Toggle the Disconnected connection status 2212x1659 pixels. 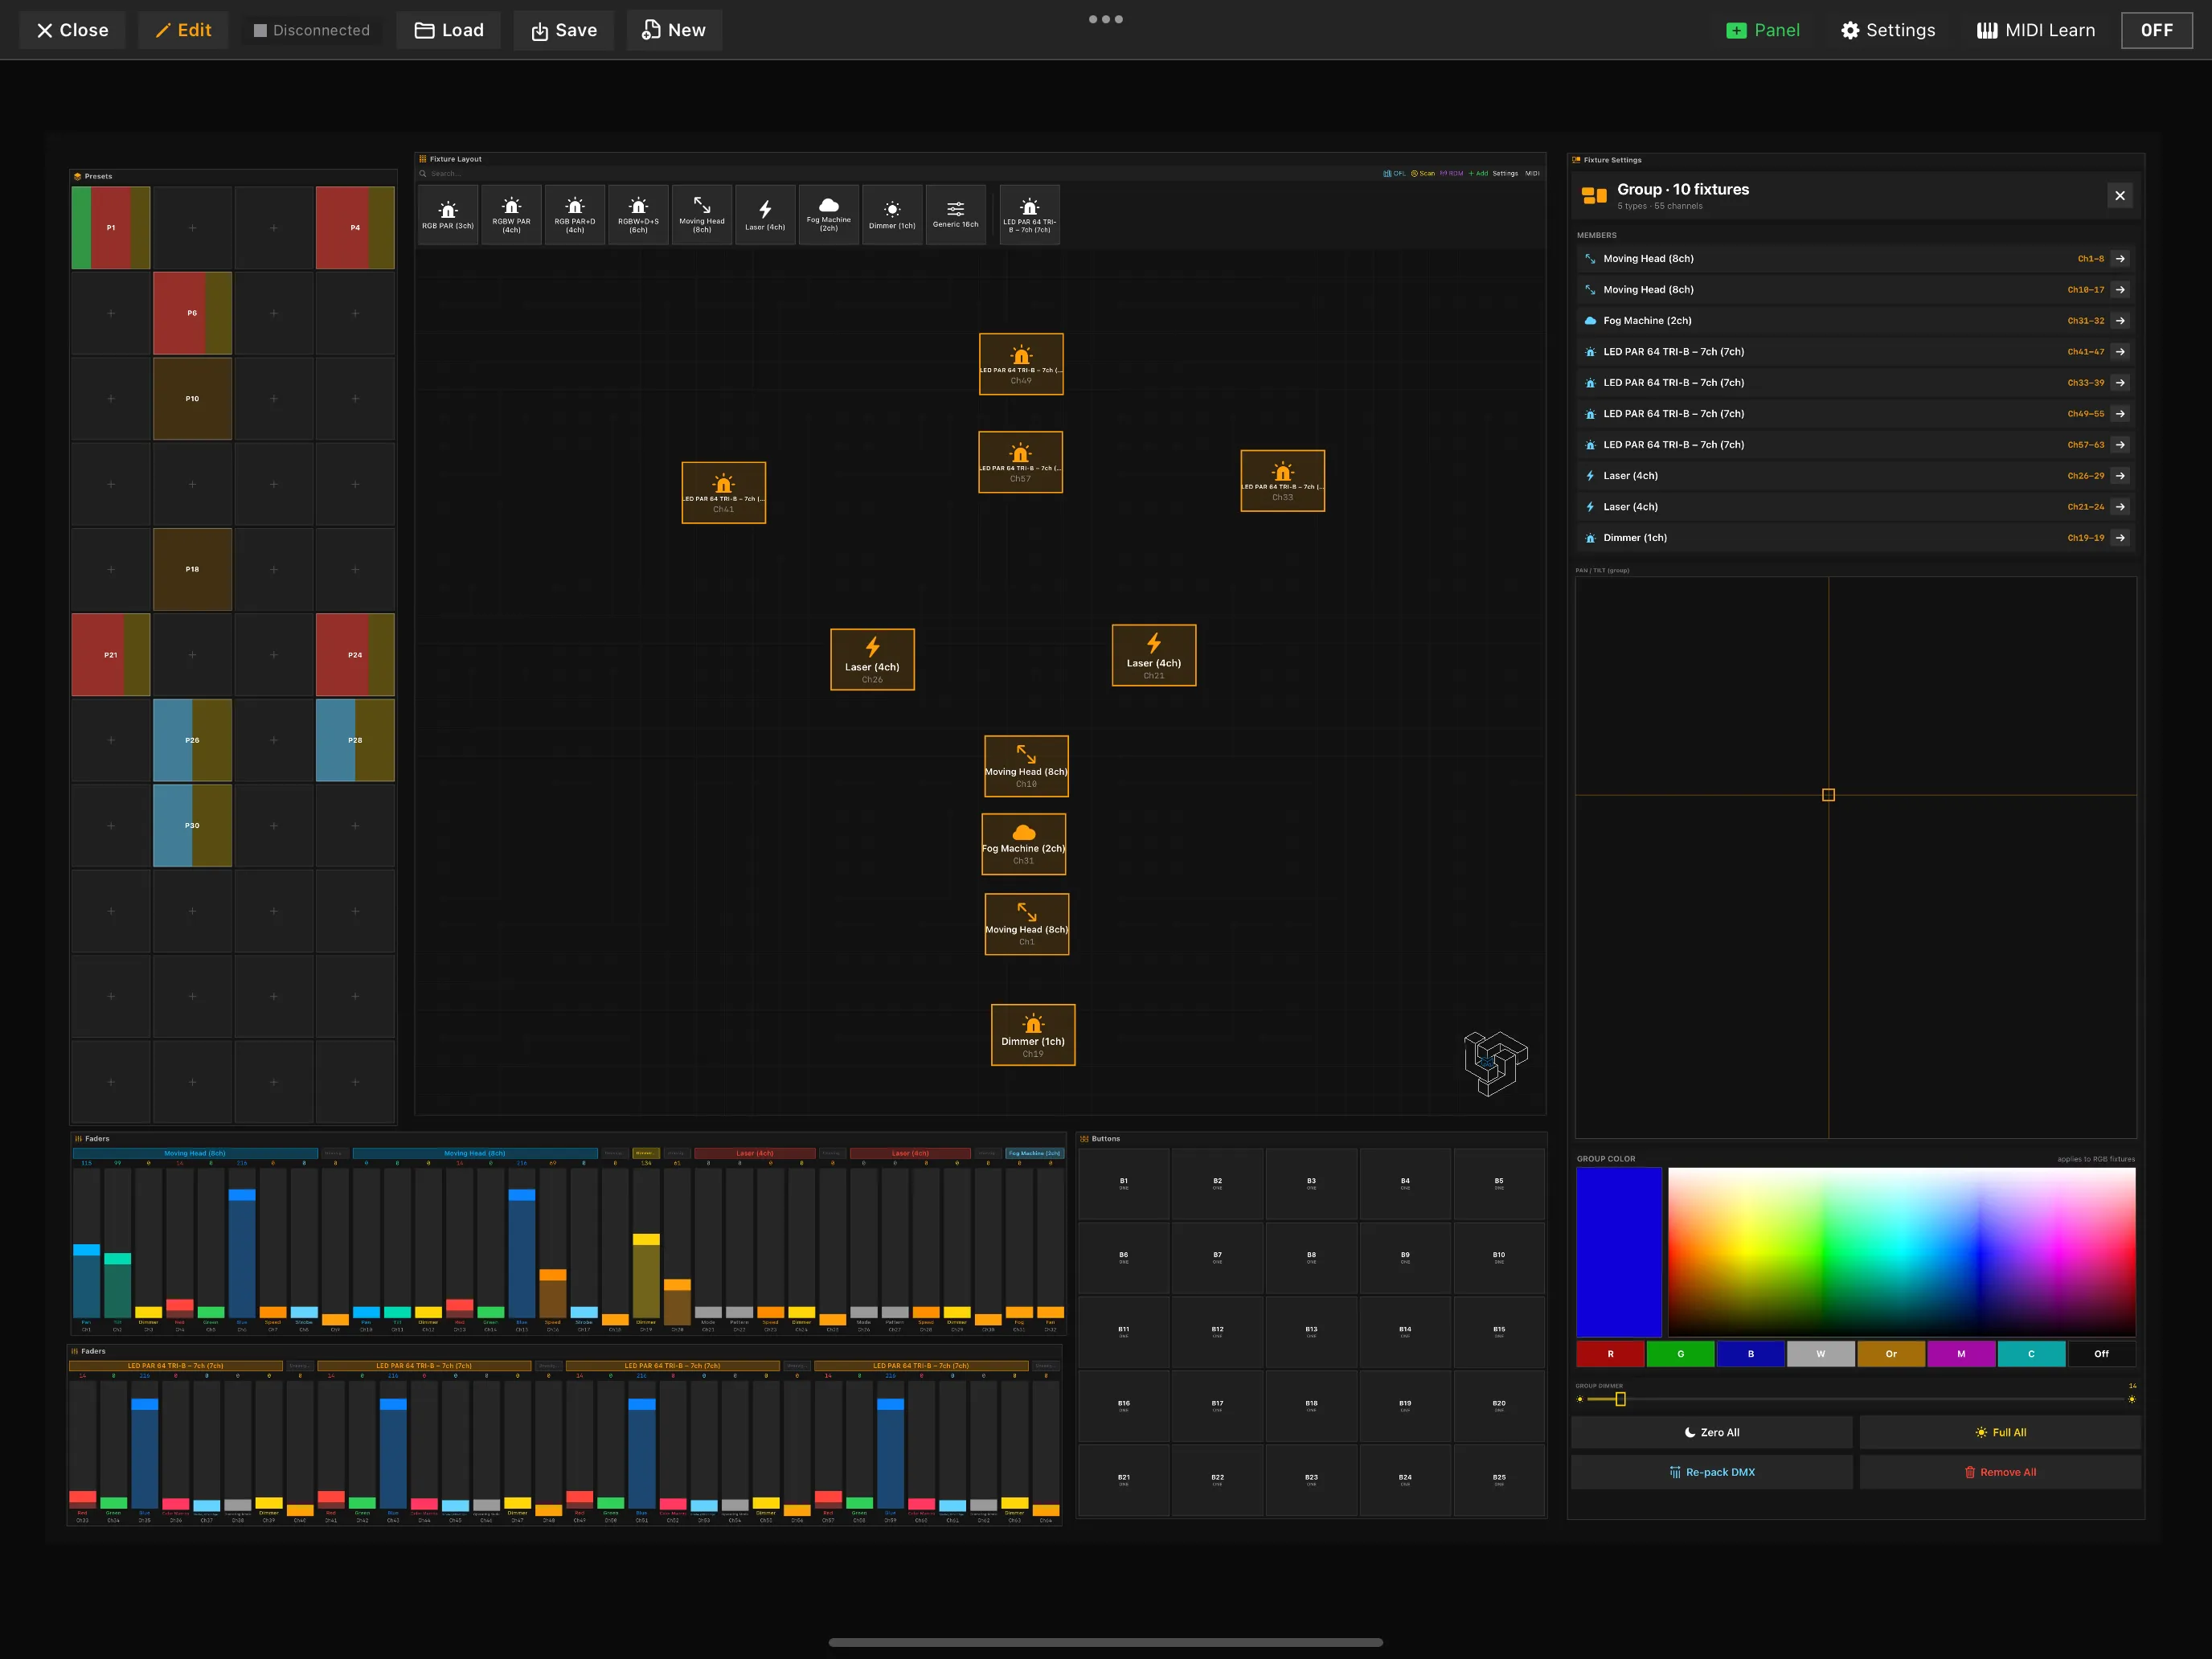[x=312, y=30]
